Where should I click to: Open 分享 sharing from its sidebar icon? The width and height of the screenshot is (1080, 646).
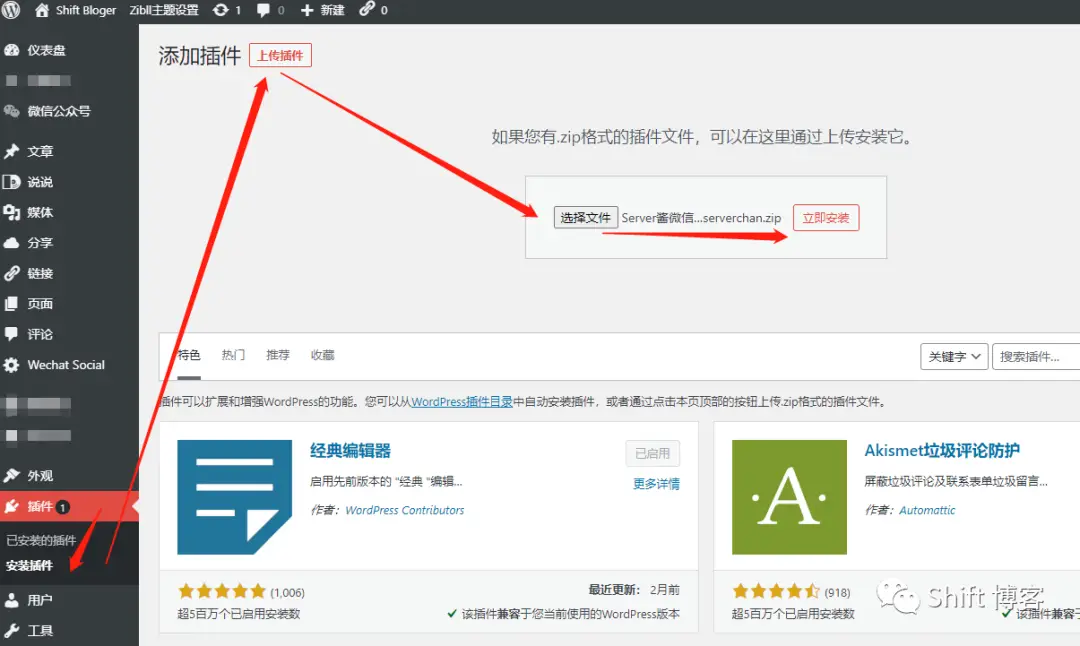[x=12, y=242]
